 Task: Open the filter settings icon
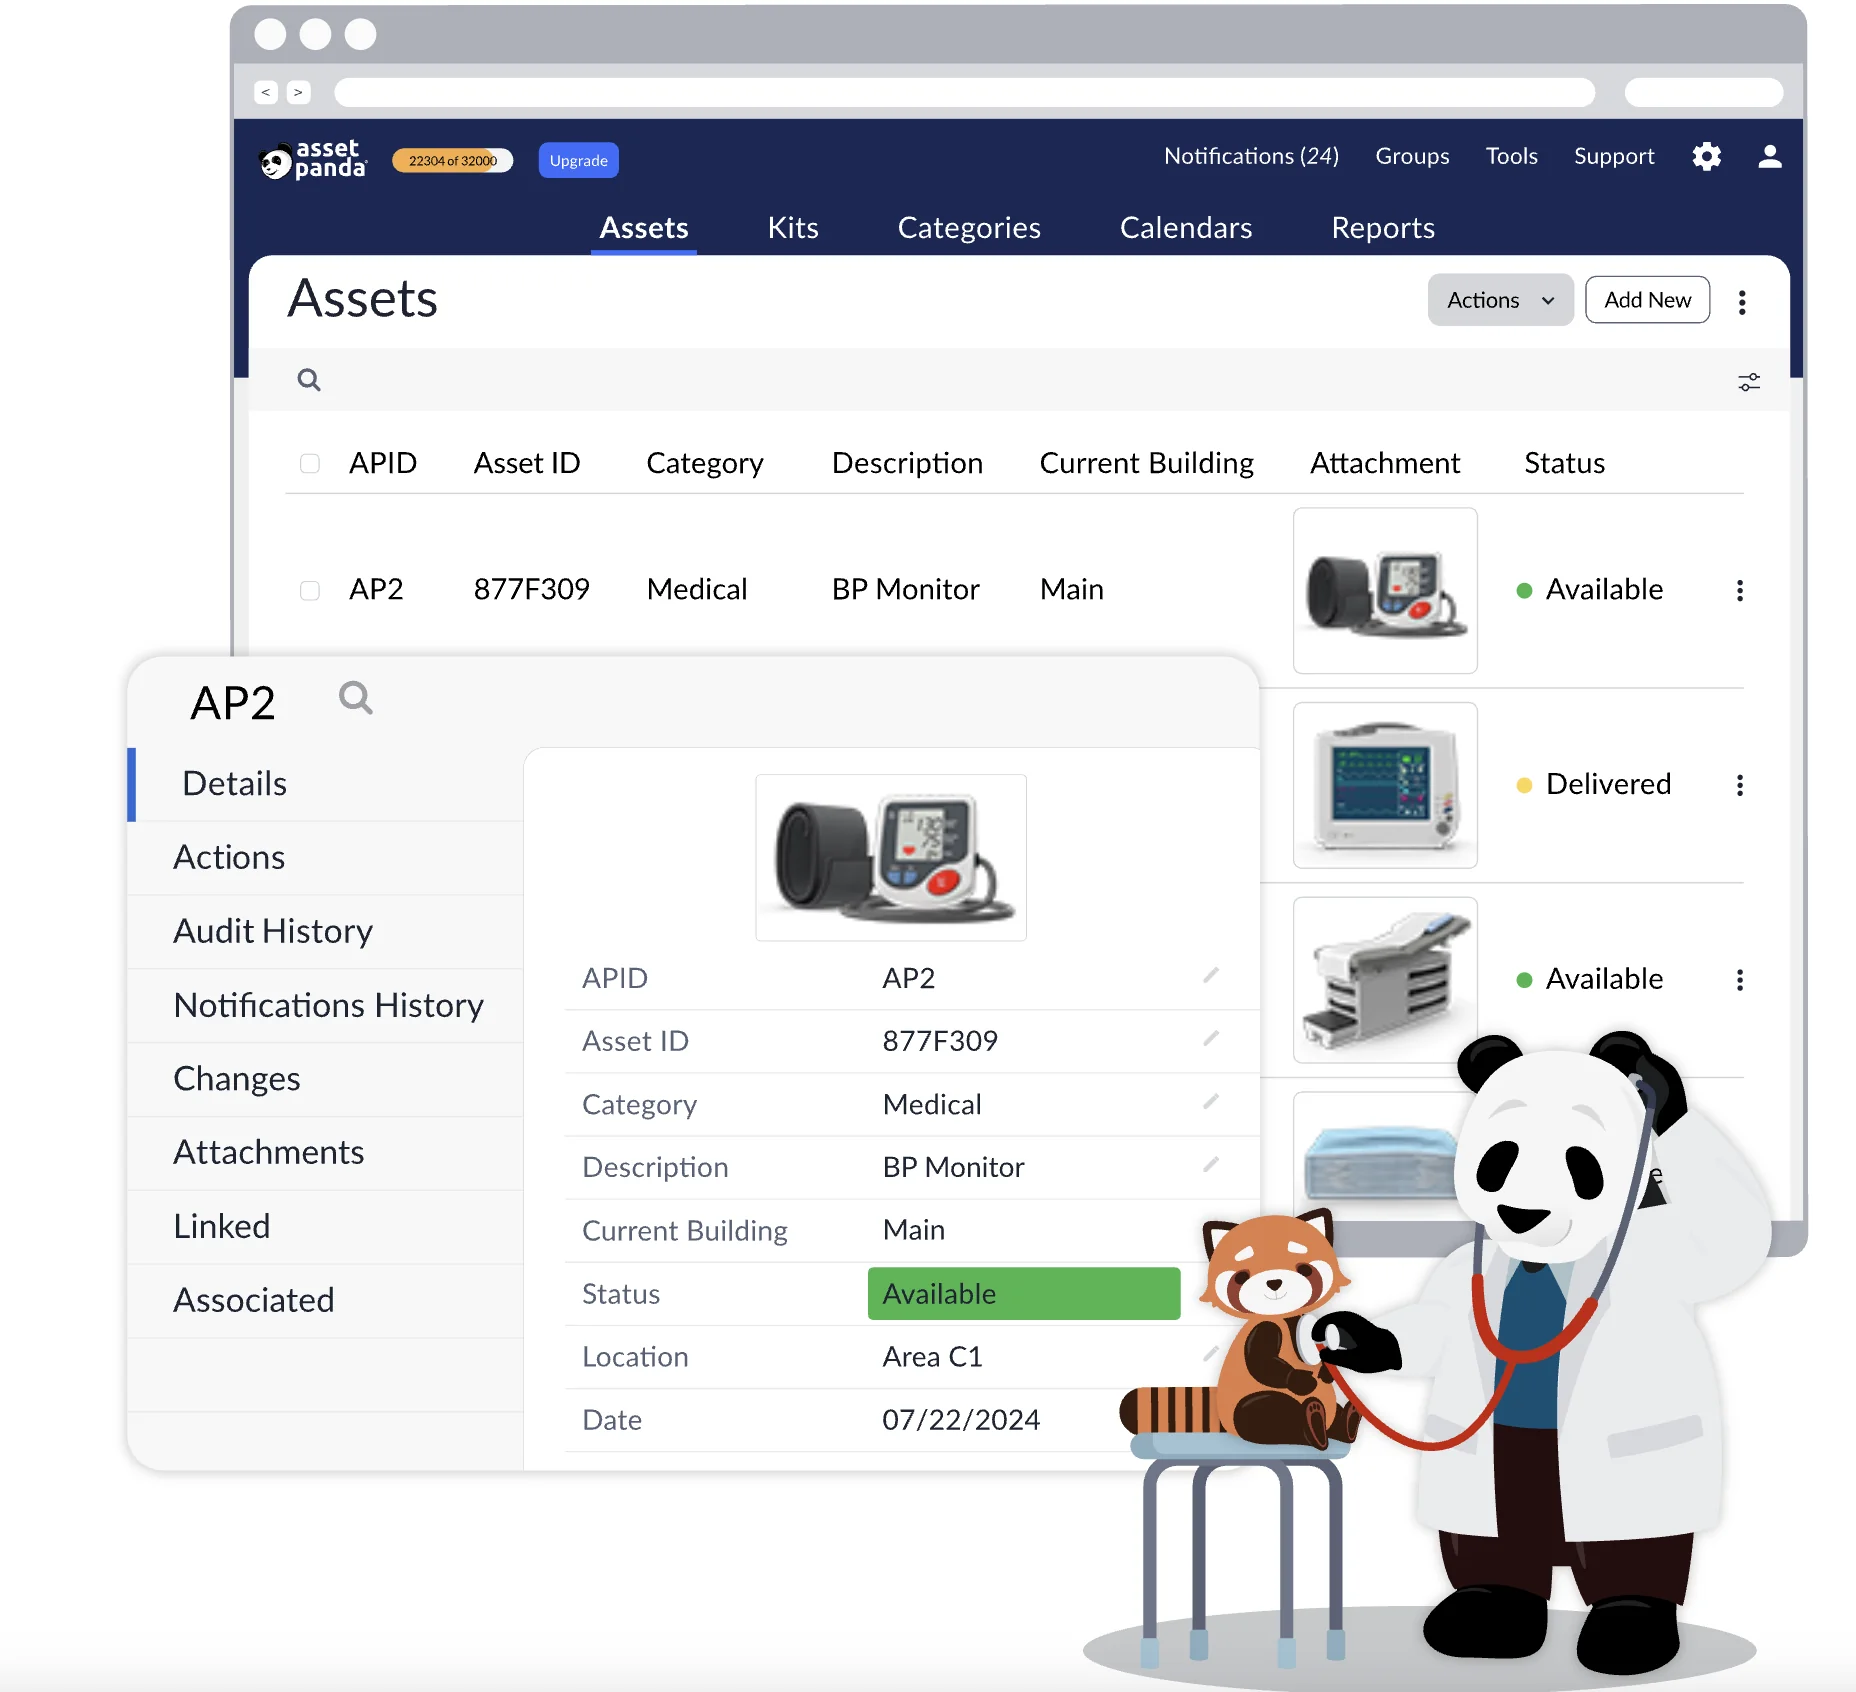coord(1748,382)
